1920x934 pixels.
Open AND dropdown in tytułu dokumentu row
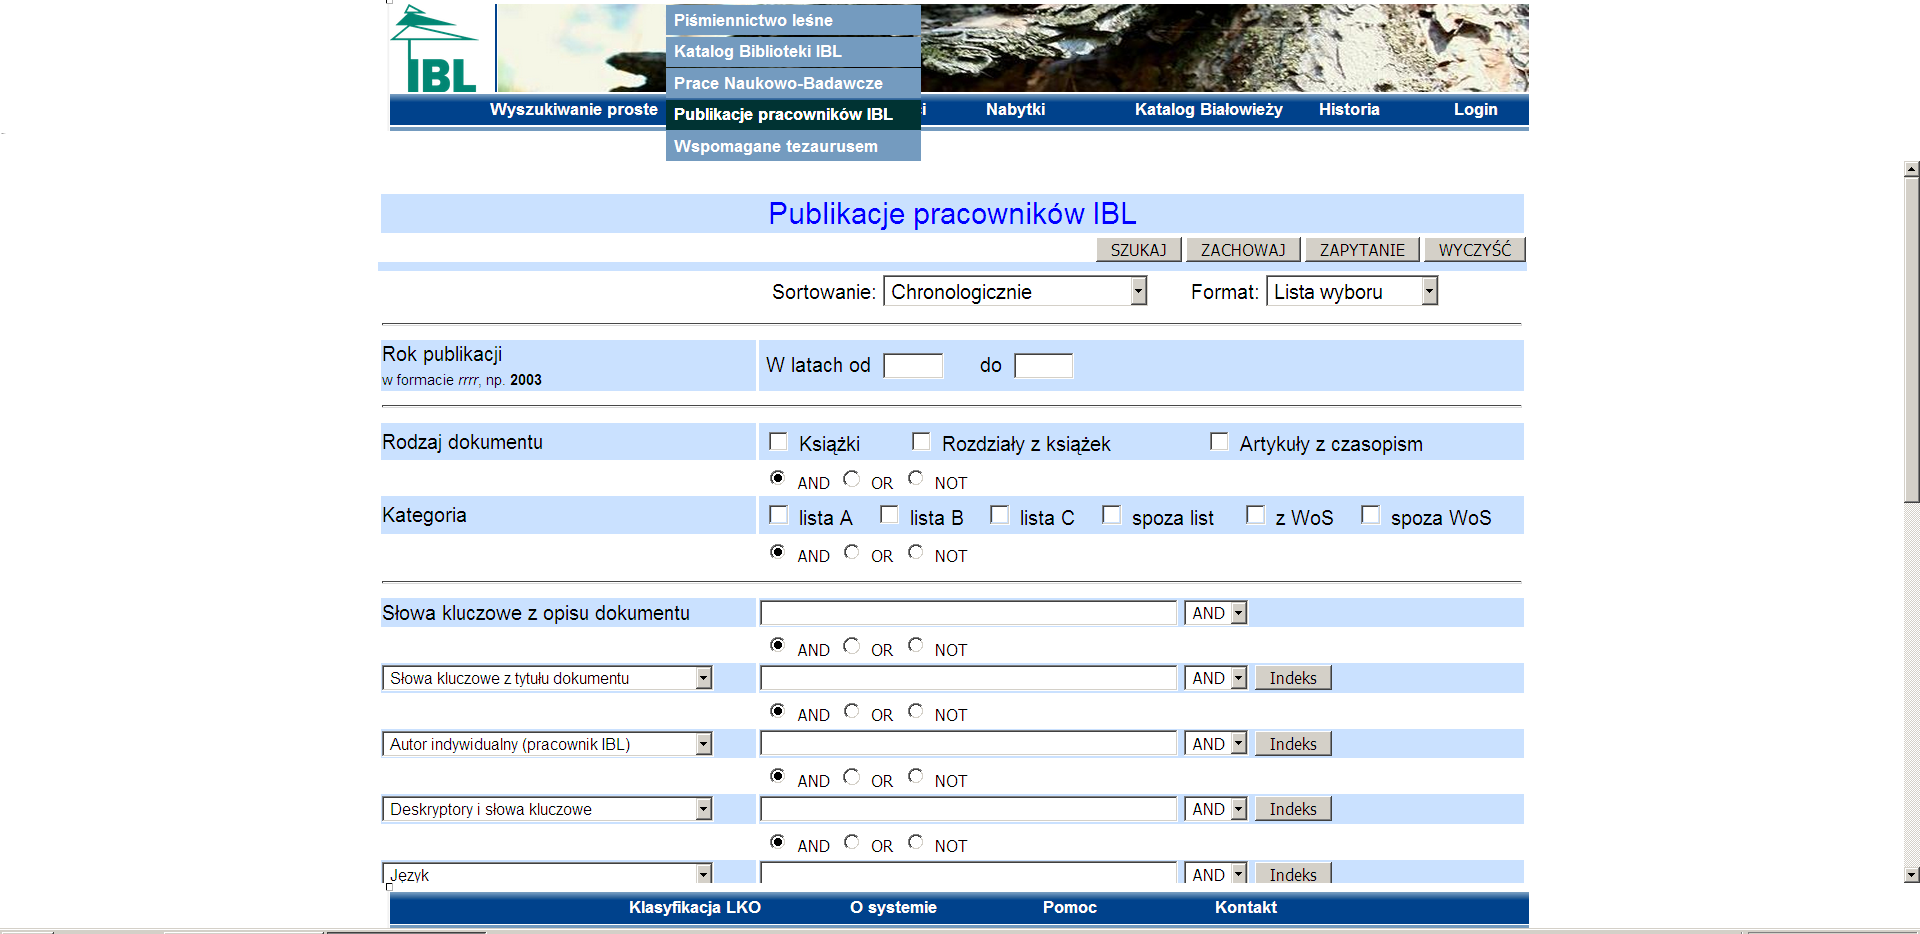tap(1216, 678)
